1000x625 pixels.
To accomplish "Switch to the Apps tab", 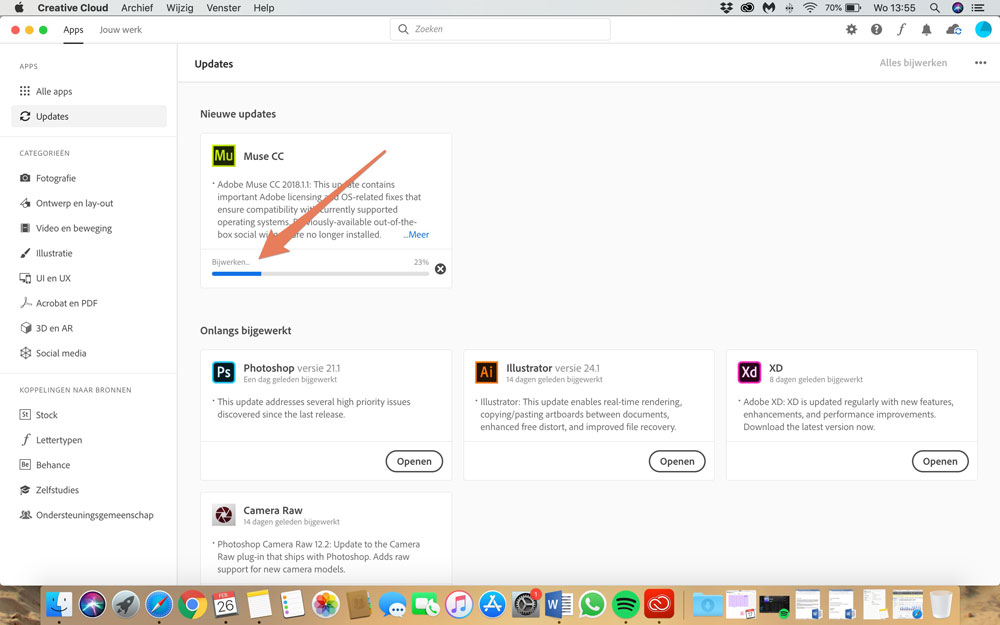I will coord(73,29).
